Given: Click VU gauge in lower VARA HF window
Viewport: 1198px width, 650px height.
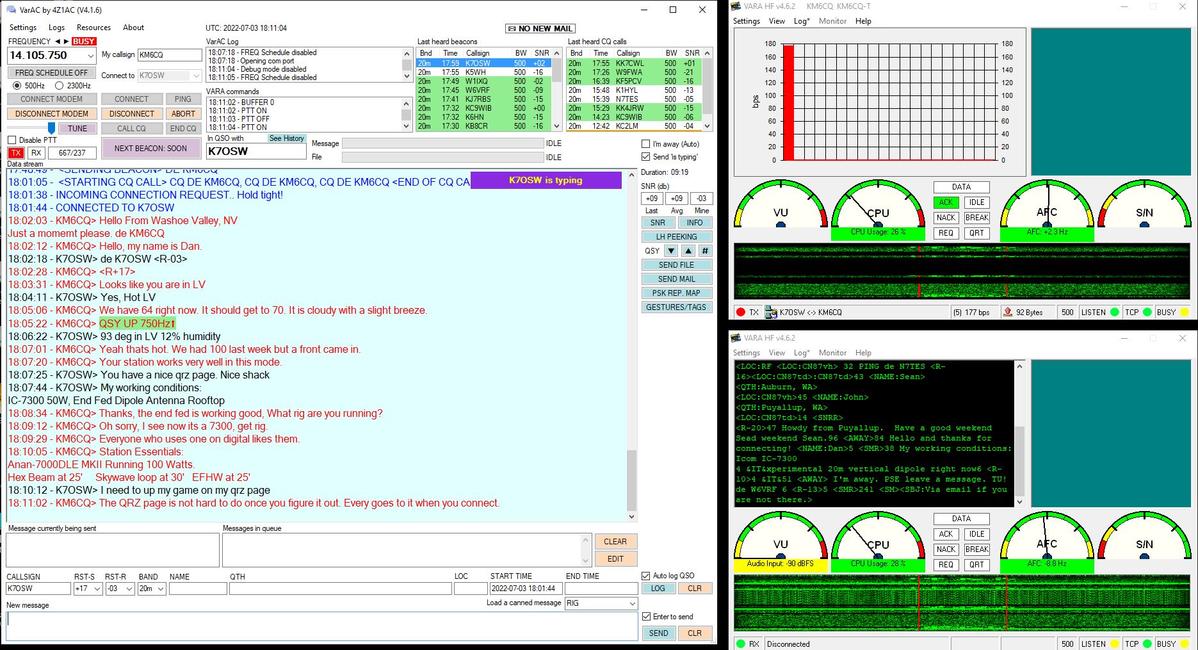Looking at the screenshot, I should pos(780,536).
